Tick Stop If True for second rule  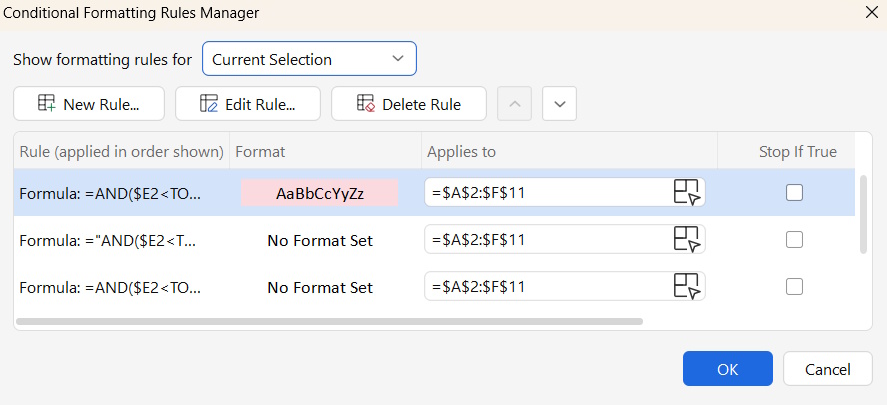tap(794, 240)
